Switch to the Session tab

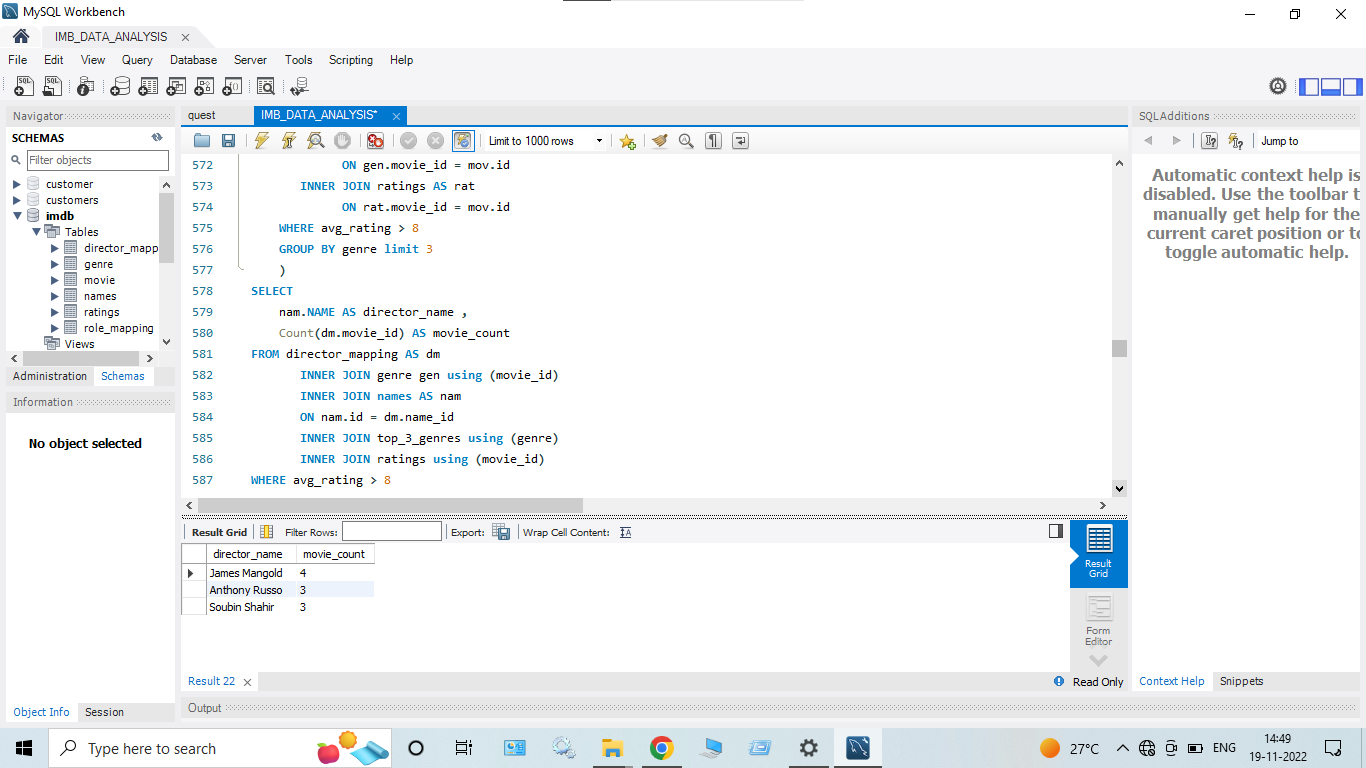coord(104,712)
